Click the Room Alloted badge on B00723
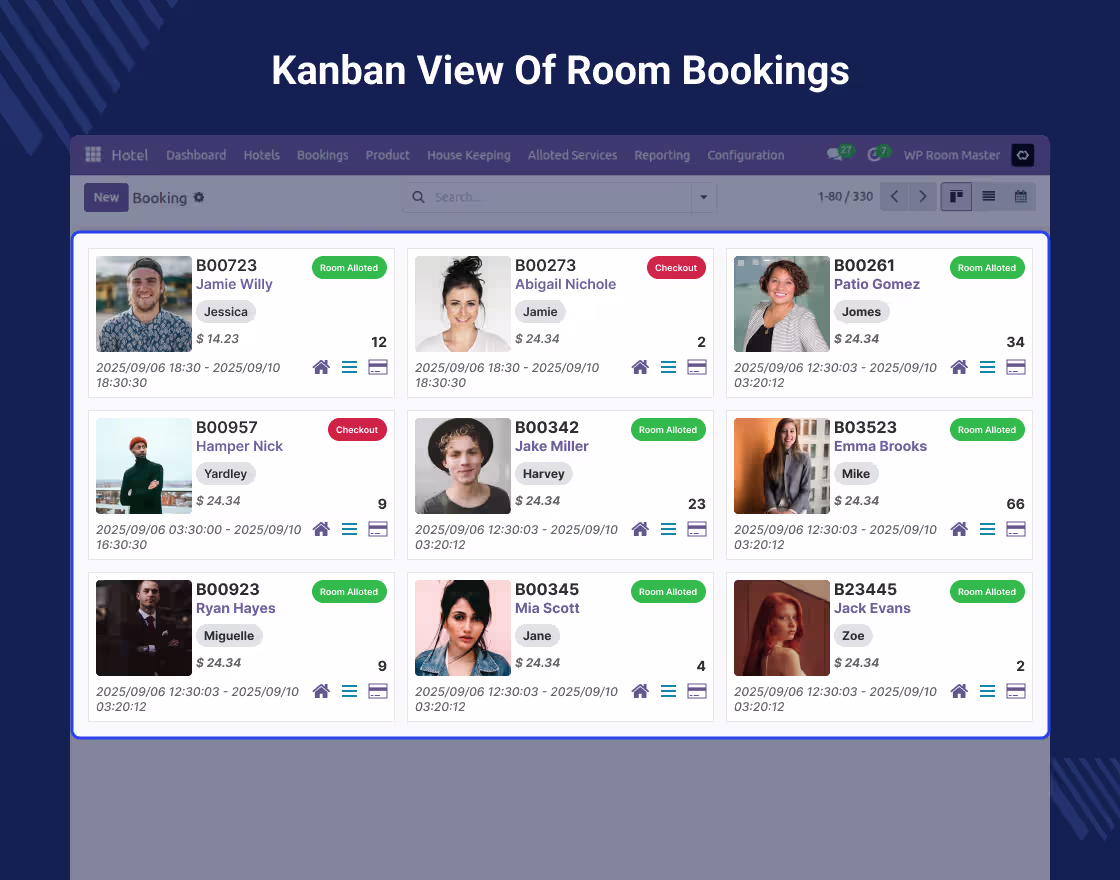Viewport: 1120px width, 880px height. coord(349,268)
